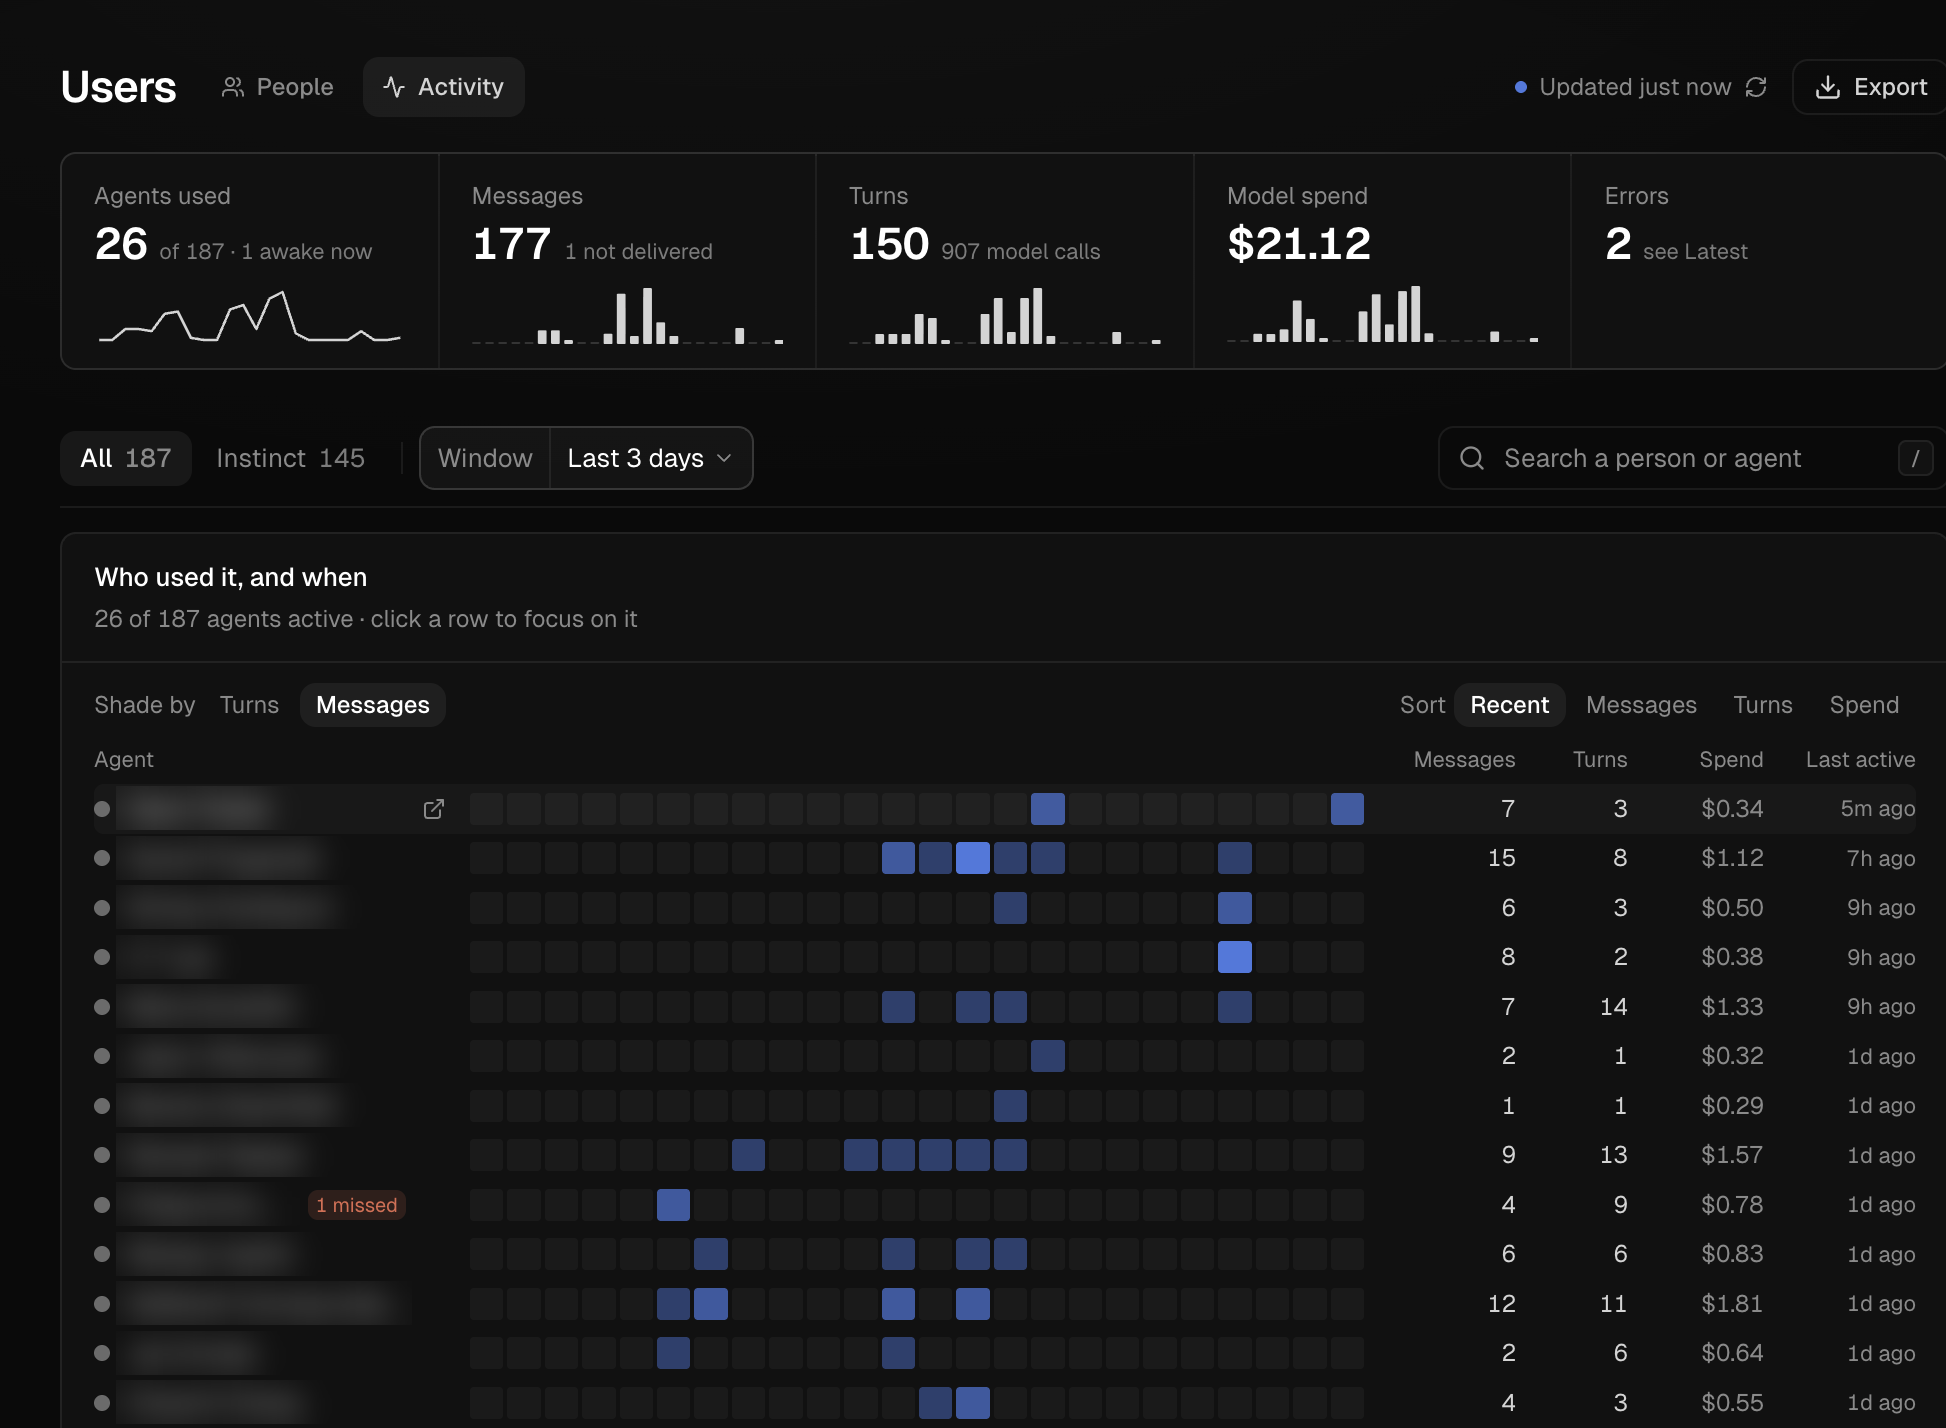The image size is (1946, 1428).
Task: Sort agents by Turns
Action: [1762, 705]
